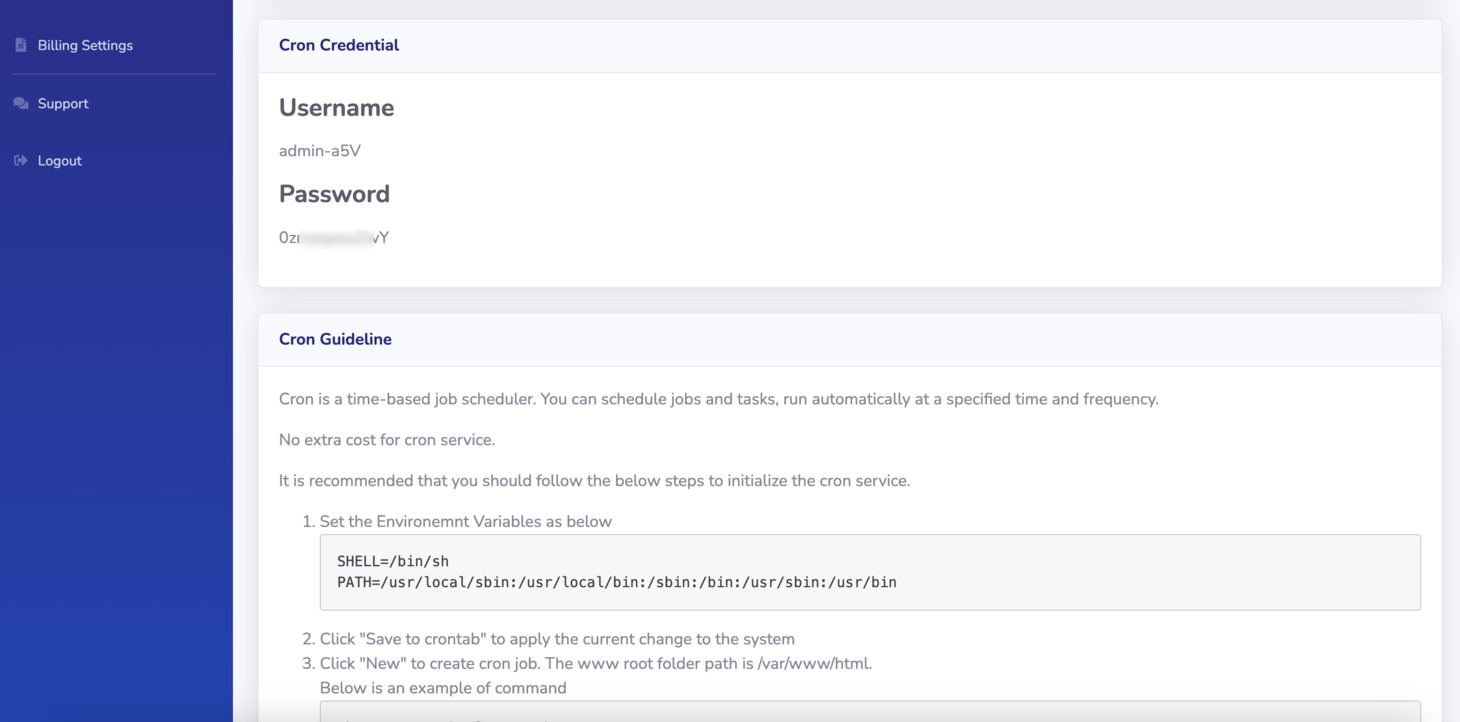The width and height of the screenshot is (1460, 722).
Task: Click the Billing Settings document icon
Action: (x=20, y=45)
